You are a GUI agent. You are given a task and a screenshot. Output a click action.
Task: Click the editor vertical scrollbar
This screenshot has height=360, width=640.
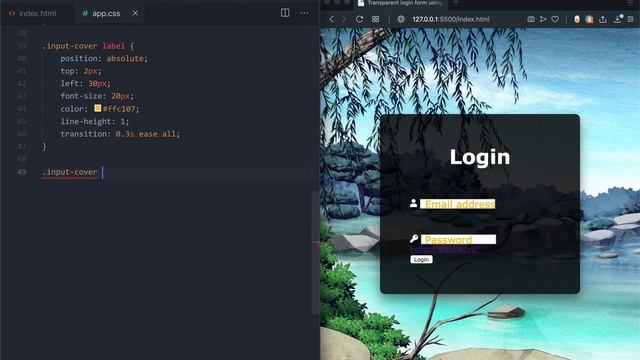coord(316,253)
